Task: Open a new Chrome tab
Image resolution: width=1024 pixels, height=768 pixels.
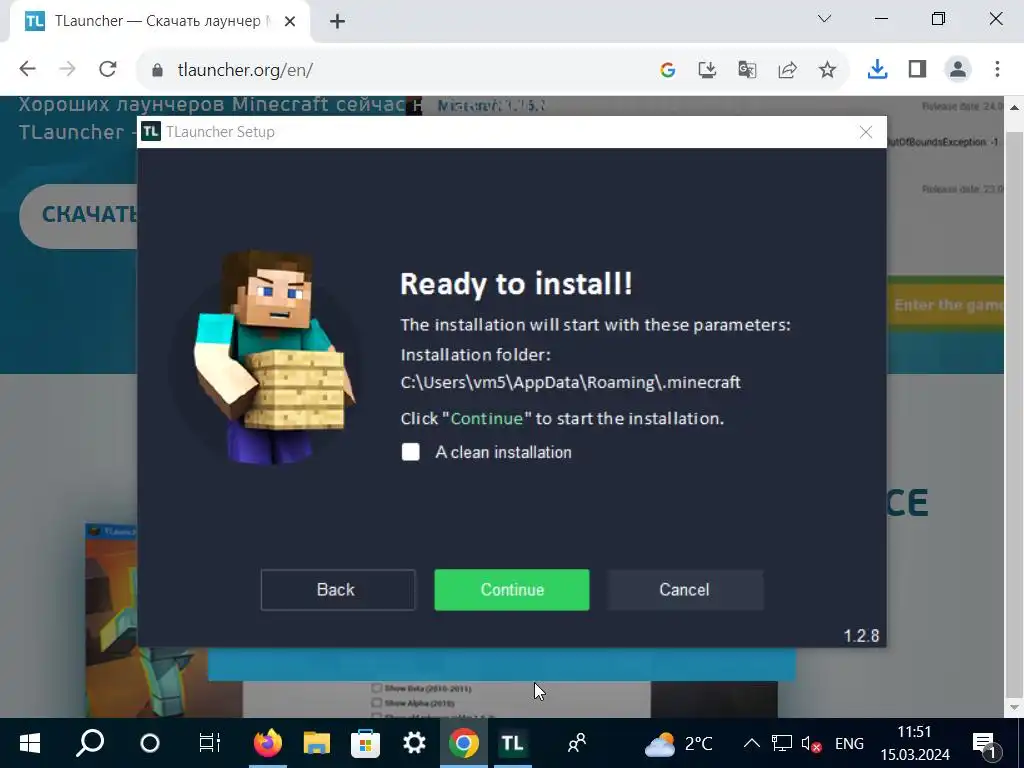Action: pyautogui.click(x=337, y=22)
